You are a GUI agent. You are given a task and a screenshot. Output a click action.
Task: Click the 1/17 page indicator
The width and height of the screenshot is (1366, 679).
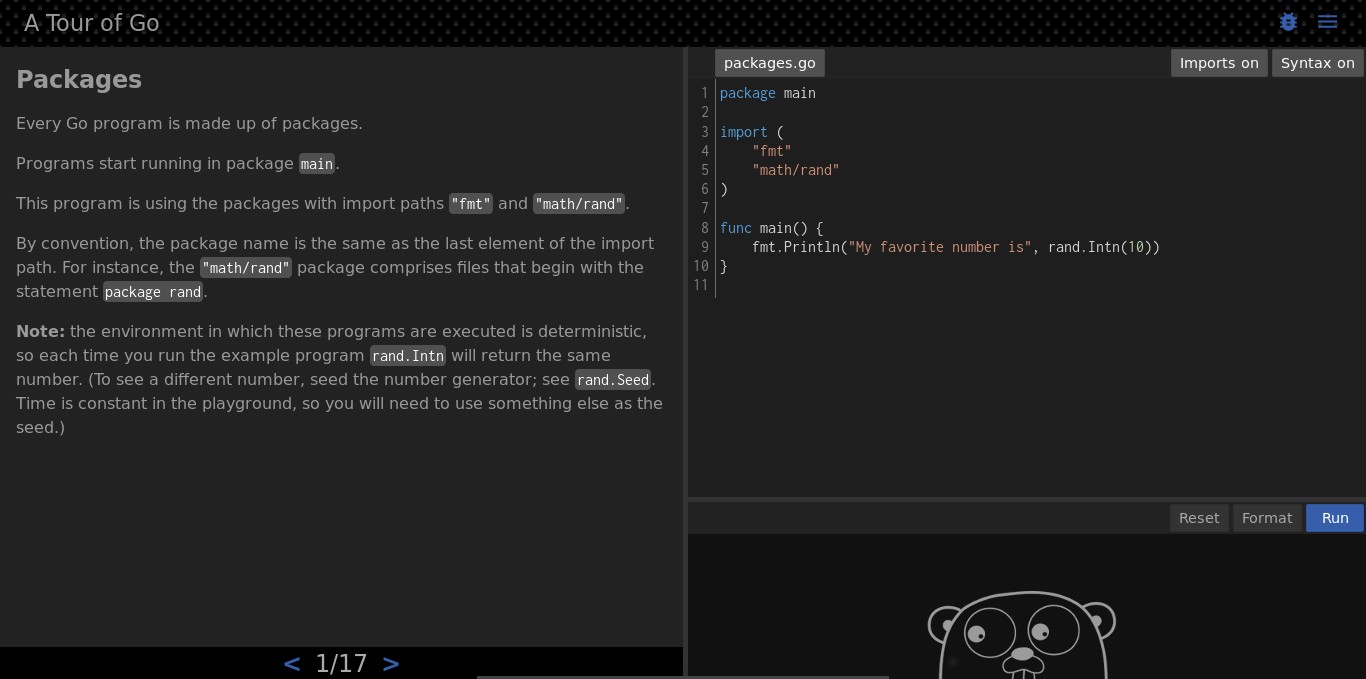tap(341, 662)
